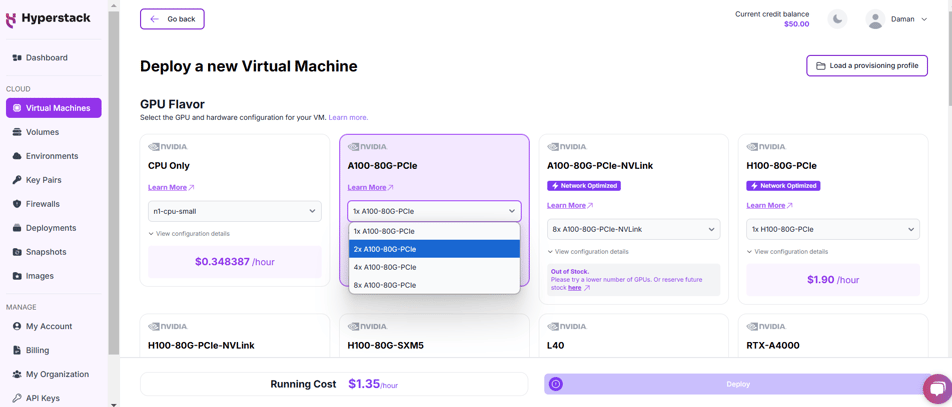952x407 pixels.
Task: Click Load a provisioning profile
Action: [x=866, y=66]
